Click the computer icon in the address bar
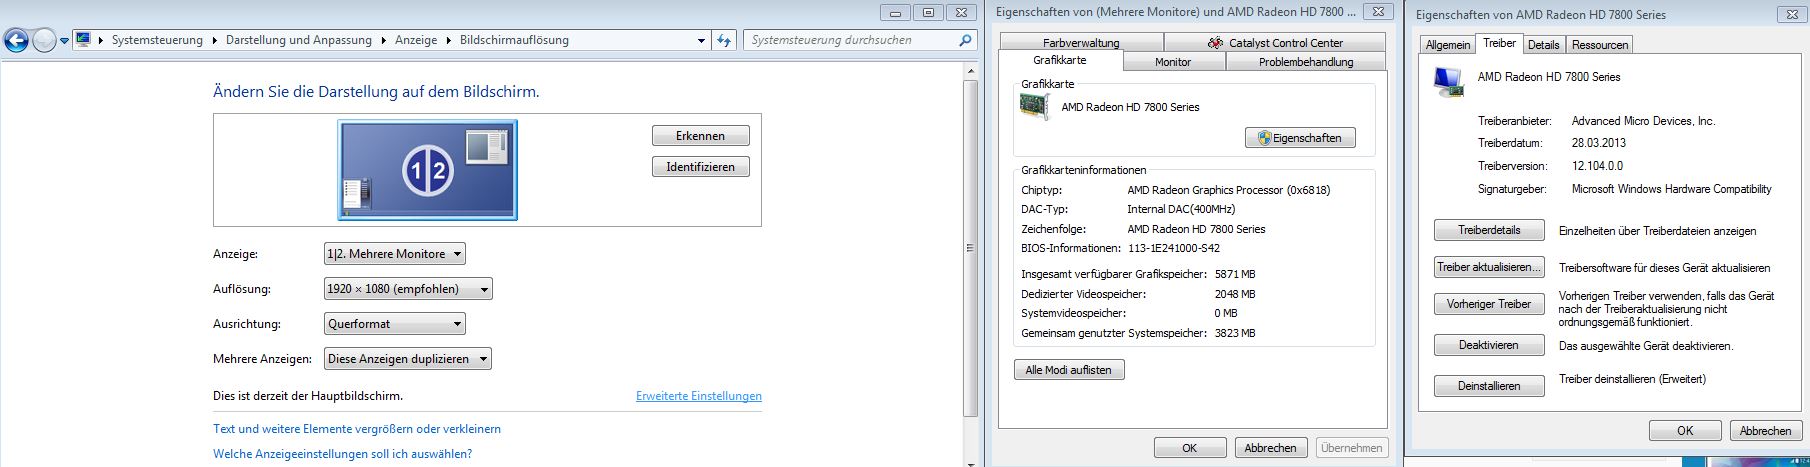This screenshot has height=467, width=1810. point(83,40)
